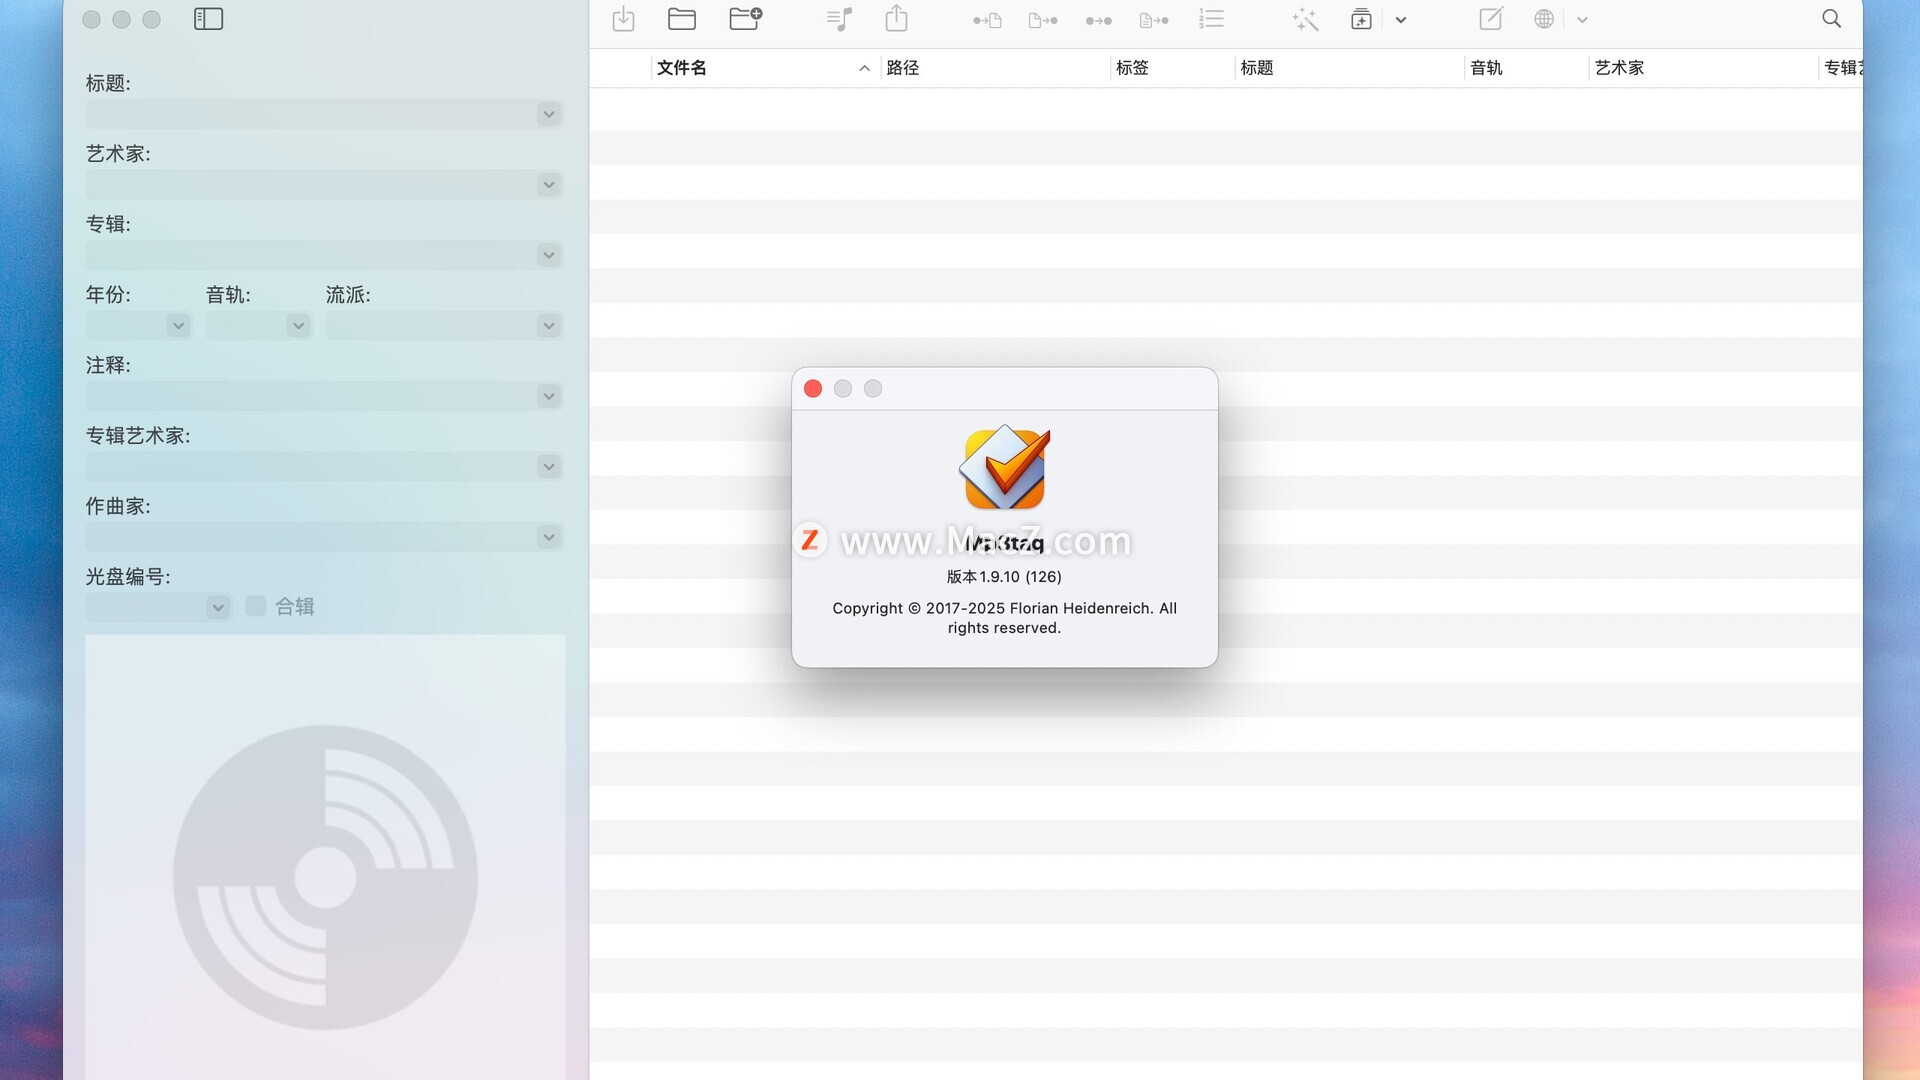Click the add folder icon with the plus badge

745,19
